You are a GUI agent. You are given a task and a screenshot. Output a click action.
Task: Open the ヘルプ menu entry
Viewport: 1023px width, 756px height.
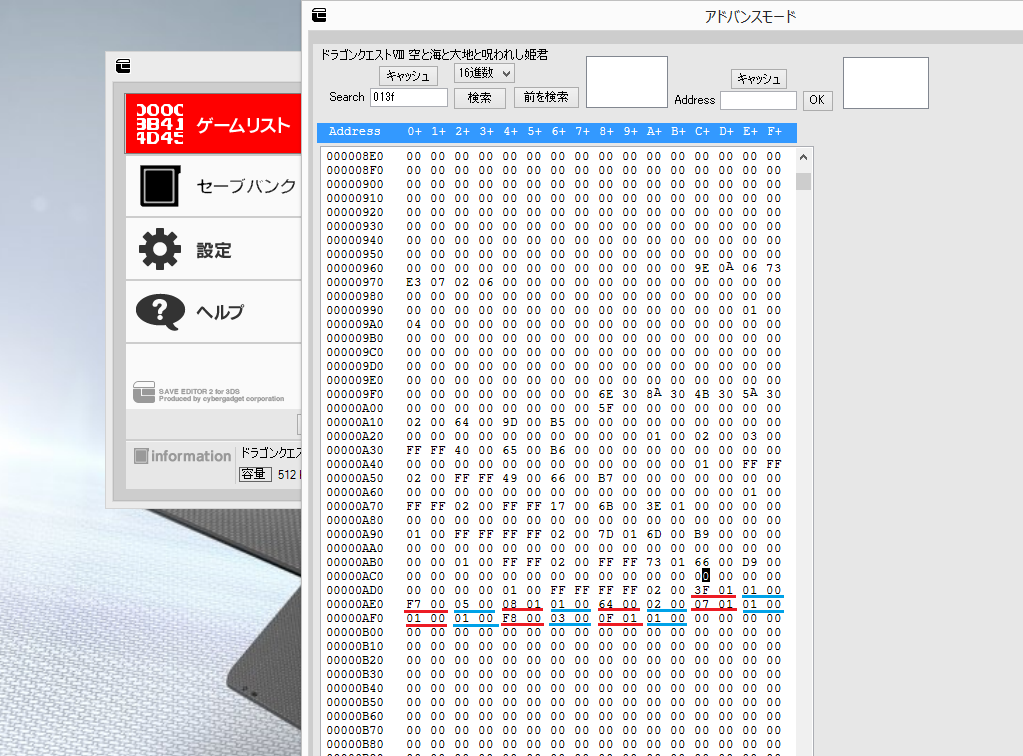pos(213,312)
